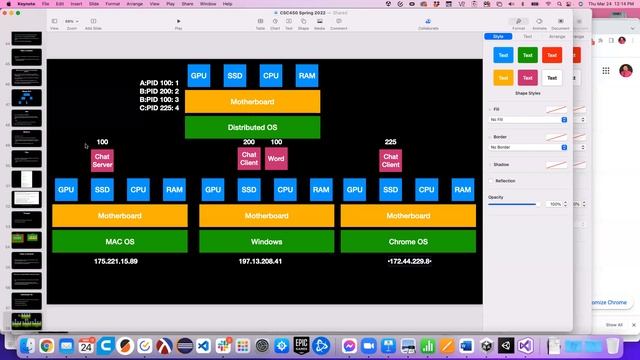Expand the Fill section disclosure

(x=490, y=109)
